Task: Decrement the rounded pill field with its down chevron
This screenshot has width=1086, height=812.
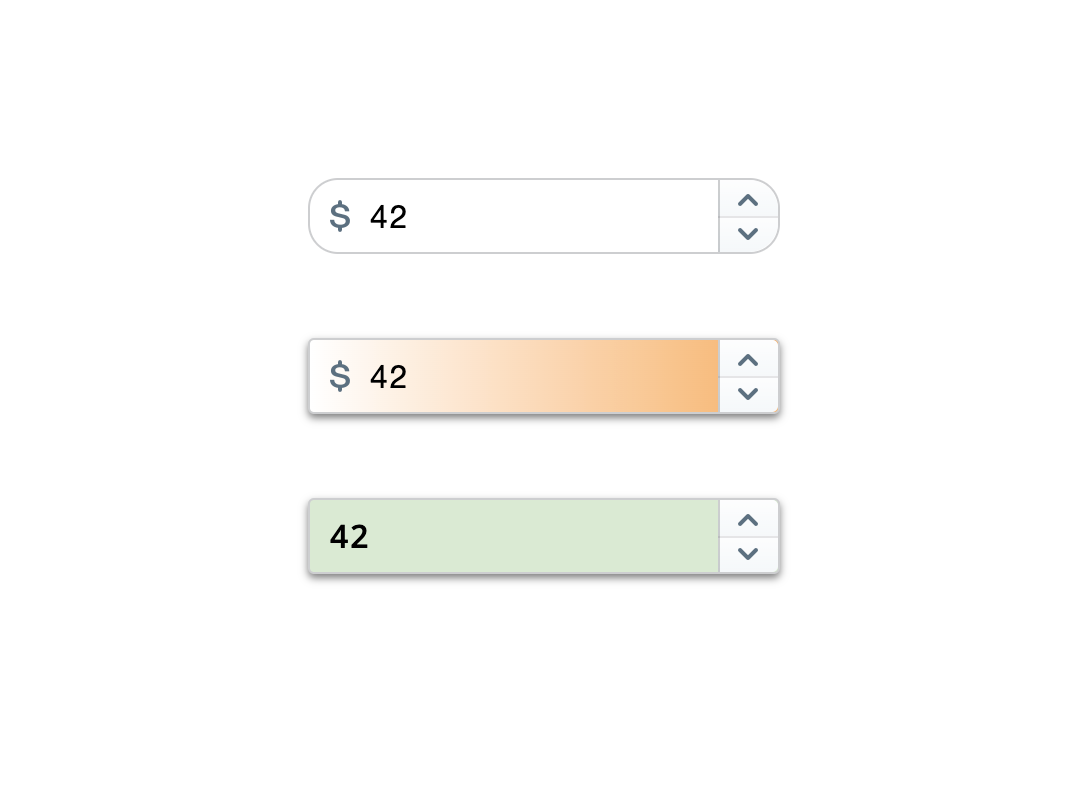Action: coord(749,234)
